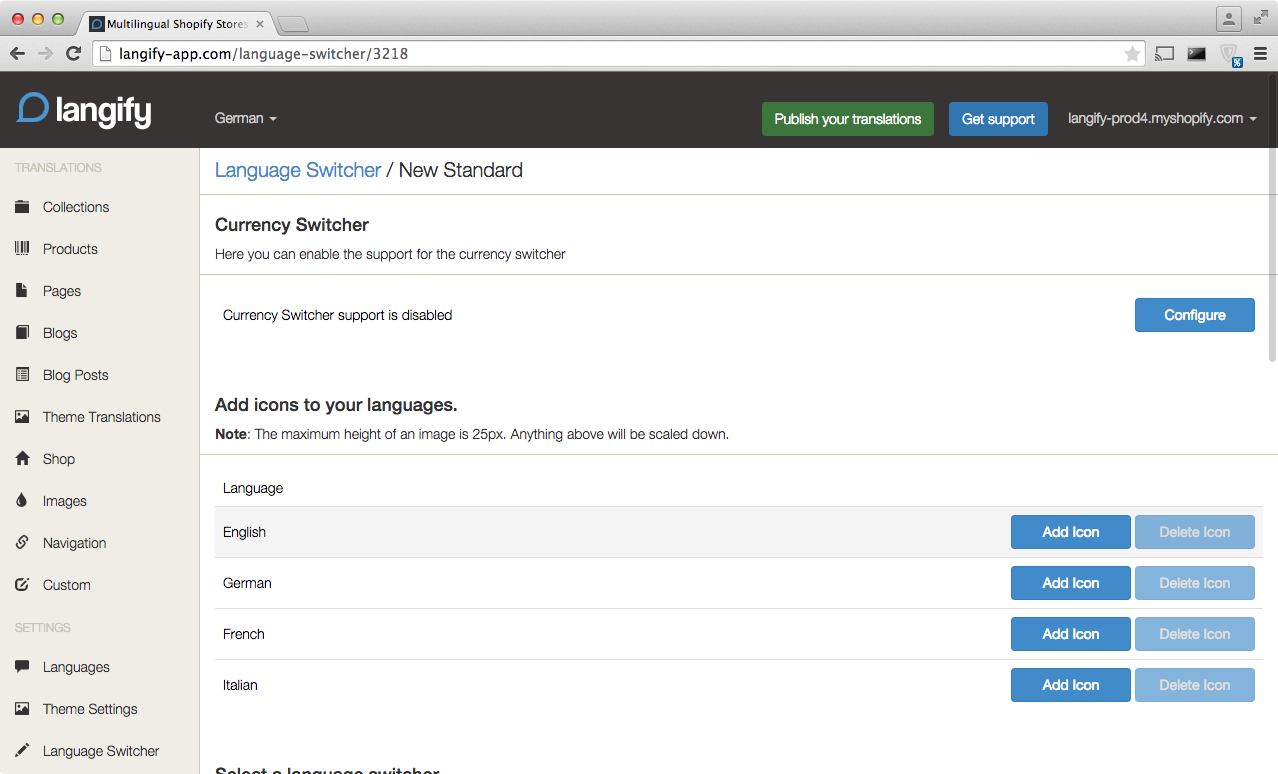Expand the langify-prod4.myshopify.com store menu

coord(1160,117)
